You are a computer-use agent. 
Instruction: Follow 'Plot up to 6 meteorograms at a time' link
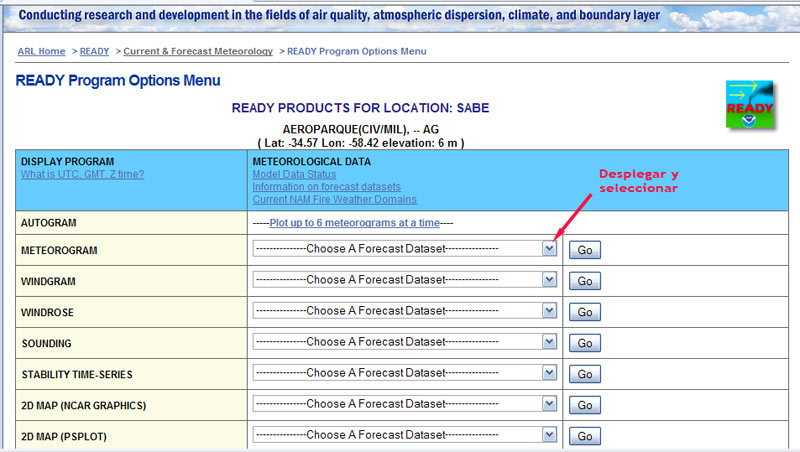355,223
